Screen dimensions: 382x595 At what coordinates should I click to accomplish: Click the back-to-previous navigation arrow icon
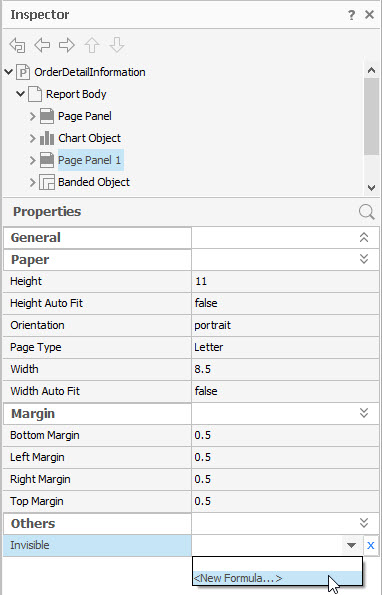tap(17, 45)
